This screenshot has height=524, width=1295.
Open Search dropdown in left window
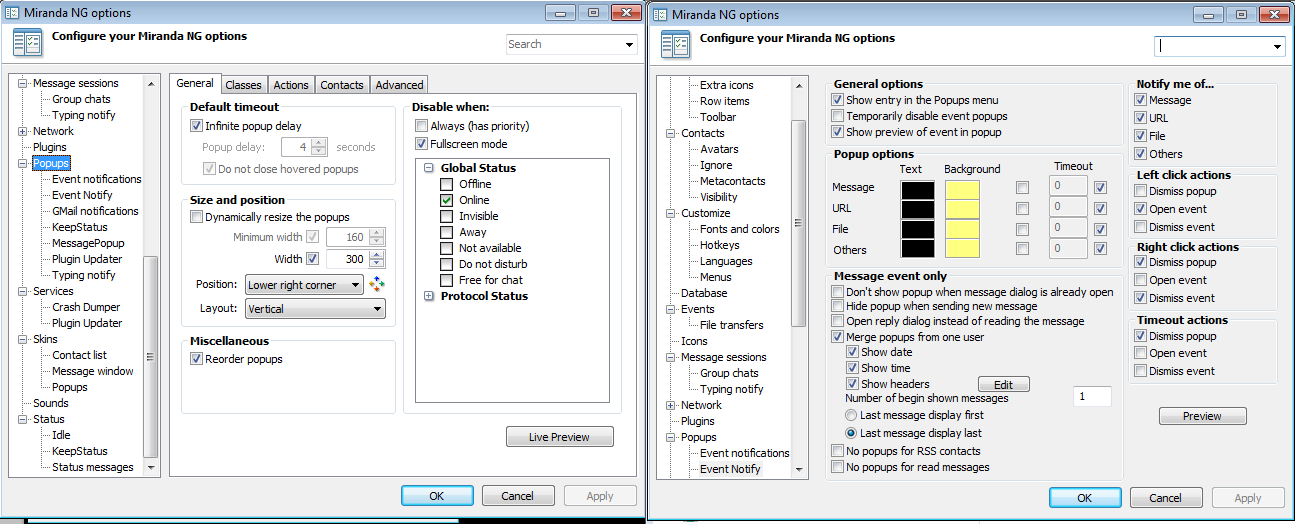tap(629, 45)
